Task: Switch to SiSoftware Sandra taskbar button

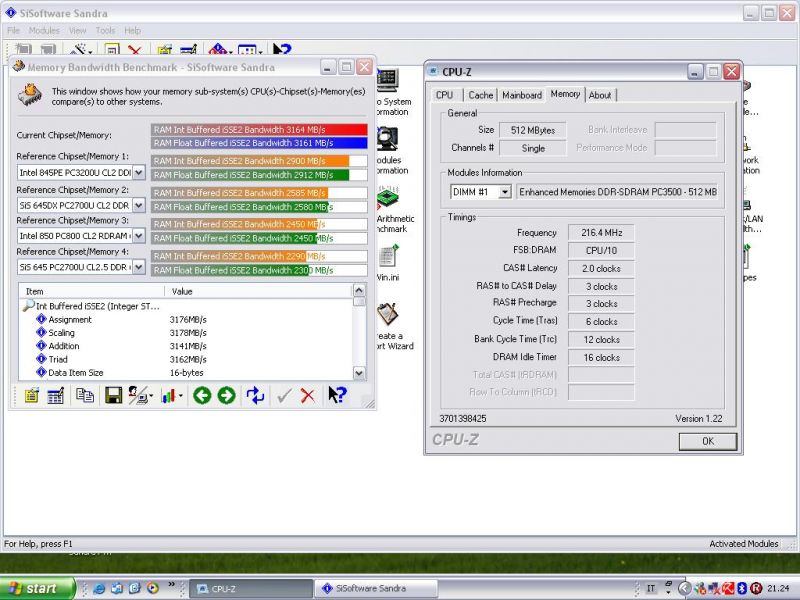Action: [x=376, y=589]
